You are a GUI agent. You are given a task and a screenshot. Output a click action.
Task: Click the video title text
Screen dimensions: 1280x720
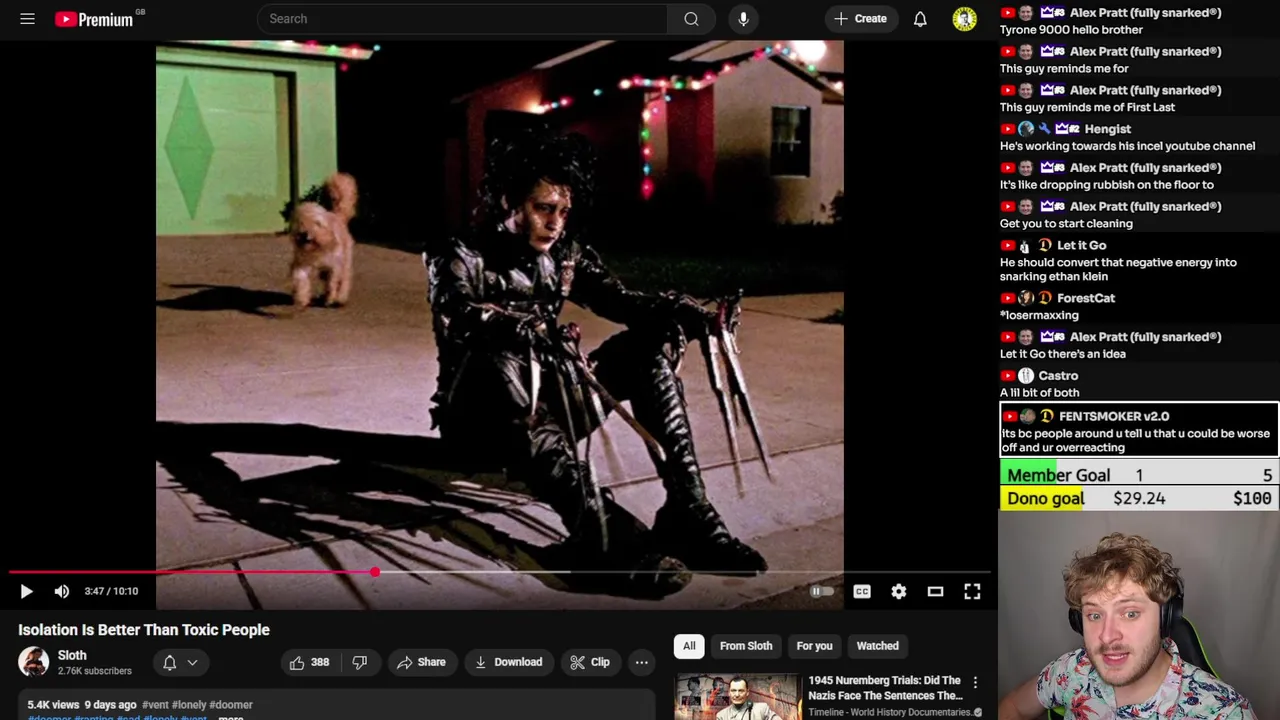coord(144,630)
